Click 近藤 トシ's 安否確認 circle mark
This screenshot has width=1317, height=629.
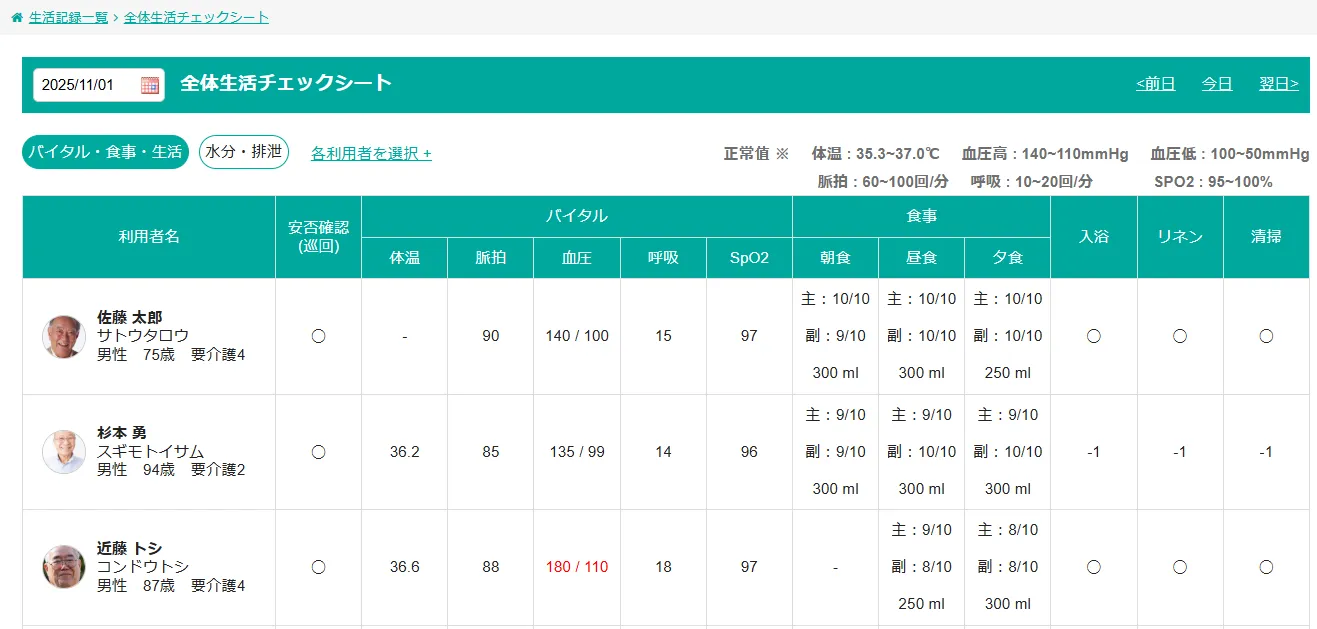coord(318,567)
